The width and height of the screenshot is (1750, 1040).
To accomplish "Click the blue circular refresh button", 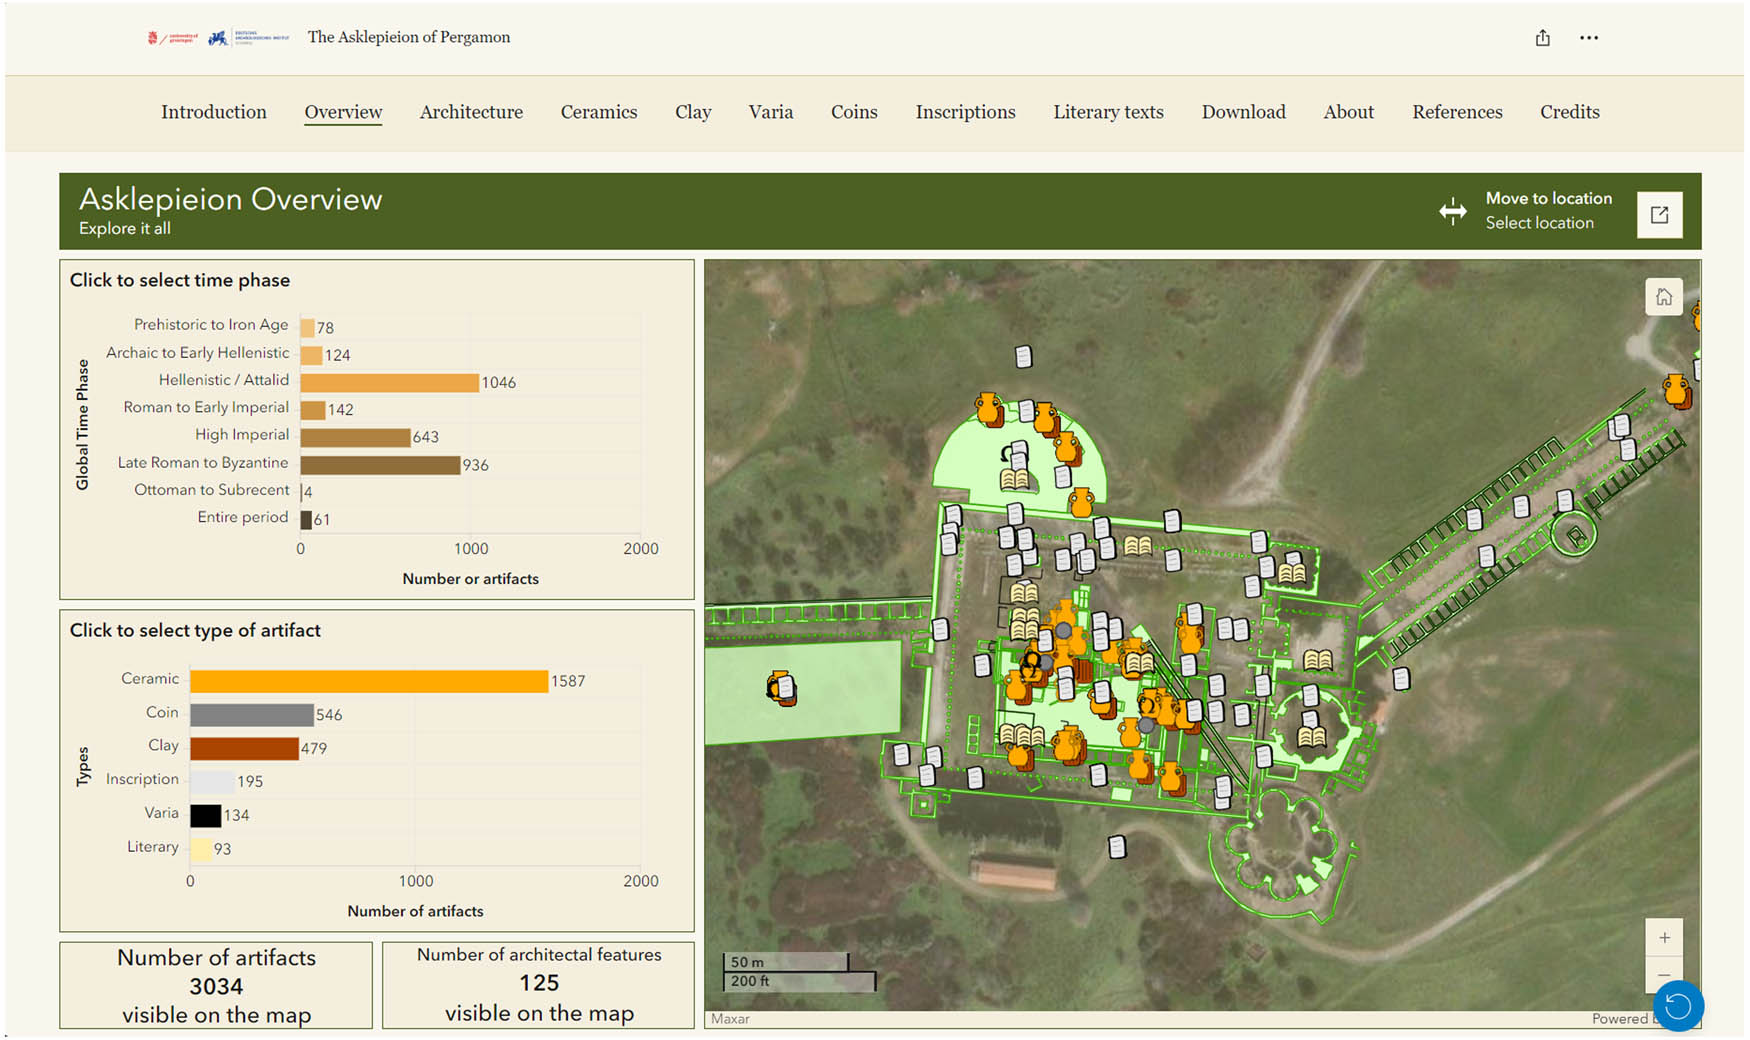I will tap(1677, 1006).
